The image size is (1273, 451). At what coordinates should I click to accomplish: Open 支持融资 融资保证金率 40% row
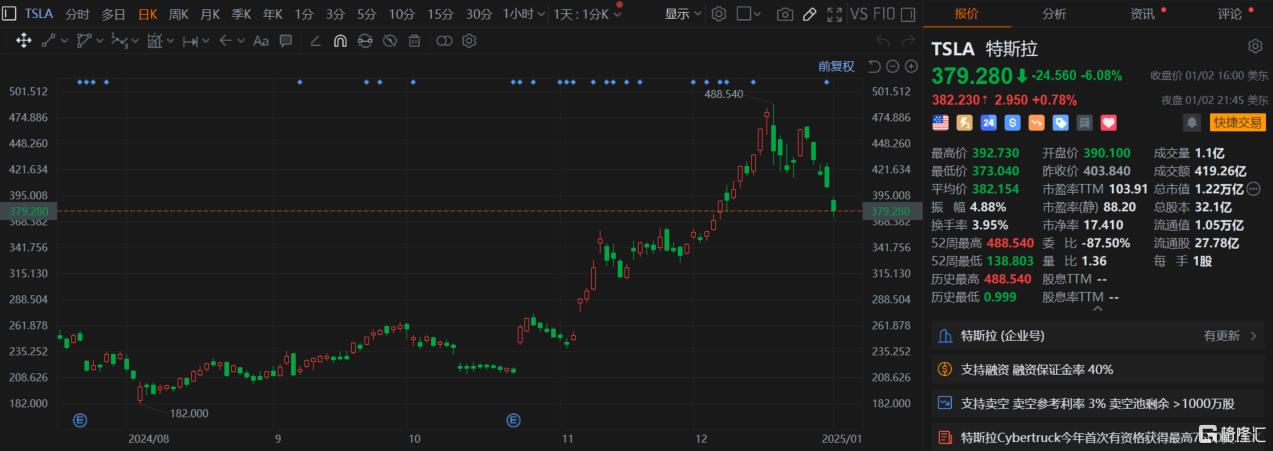[x=1097, y=369]
